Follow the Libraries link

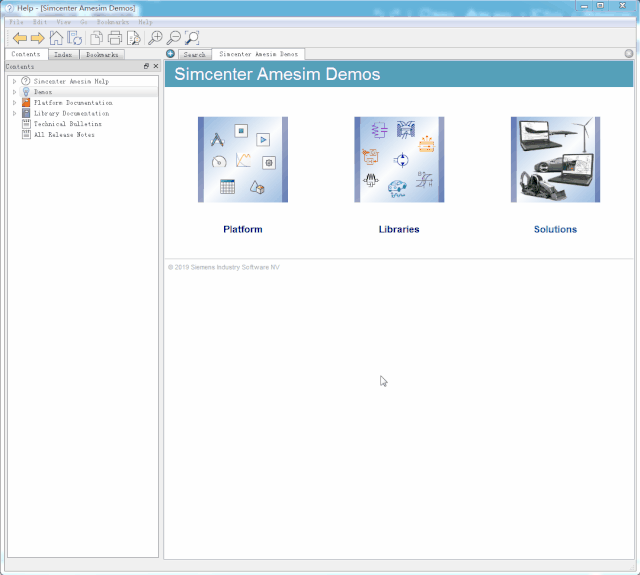[399, 229]
